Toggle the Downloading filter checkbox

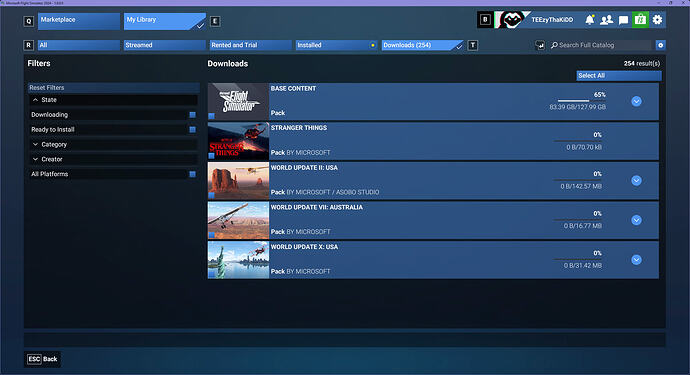pyautogui.click(x=192, y=114)
